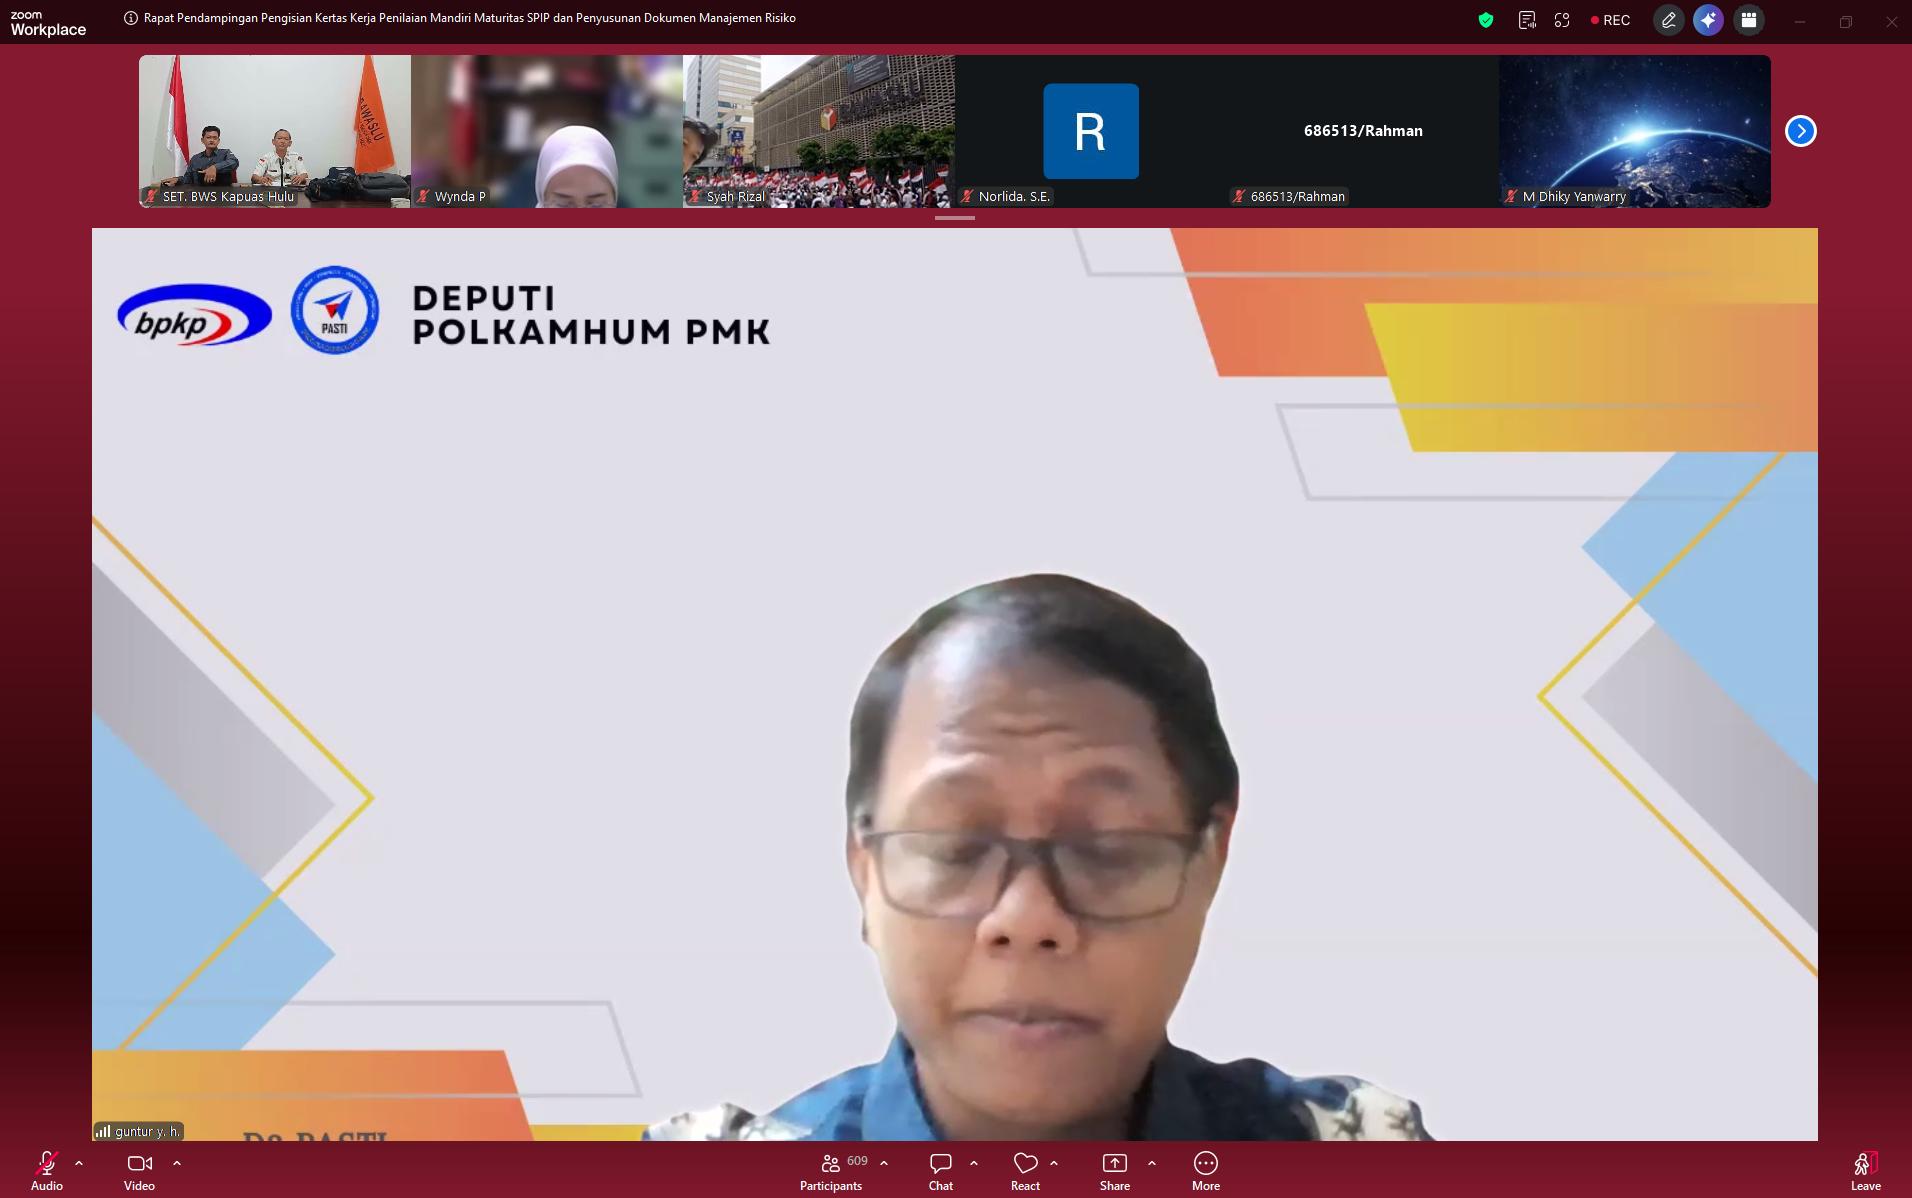Viewport: 1912px width, 1198px height.
Task: Select 686513/Rahman participant tile
Action: [1363, 131]
